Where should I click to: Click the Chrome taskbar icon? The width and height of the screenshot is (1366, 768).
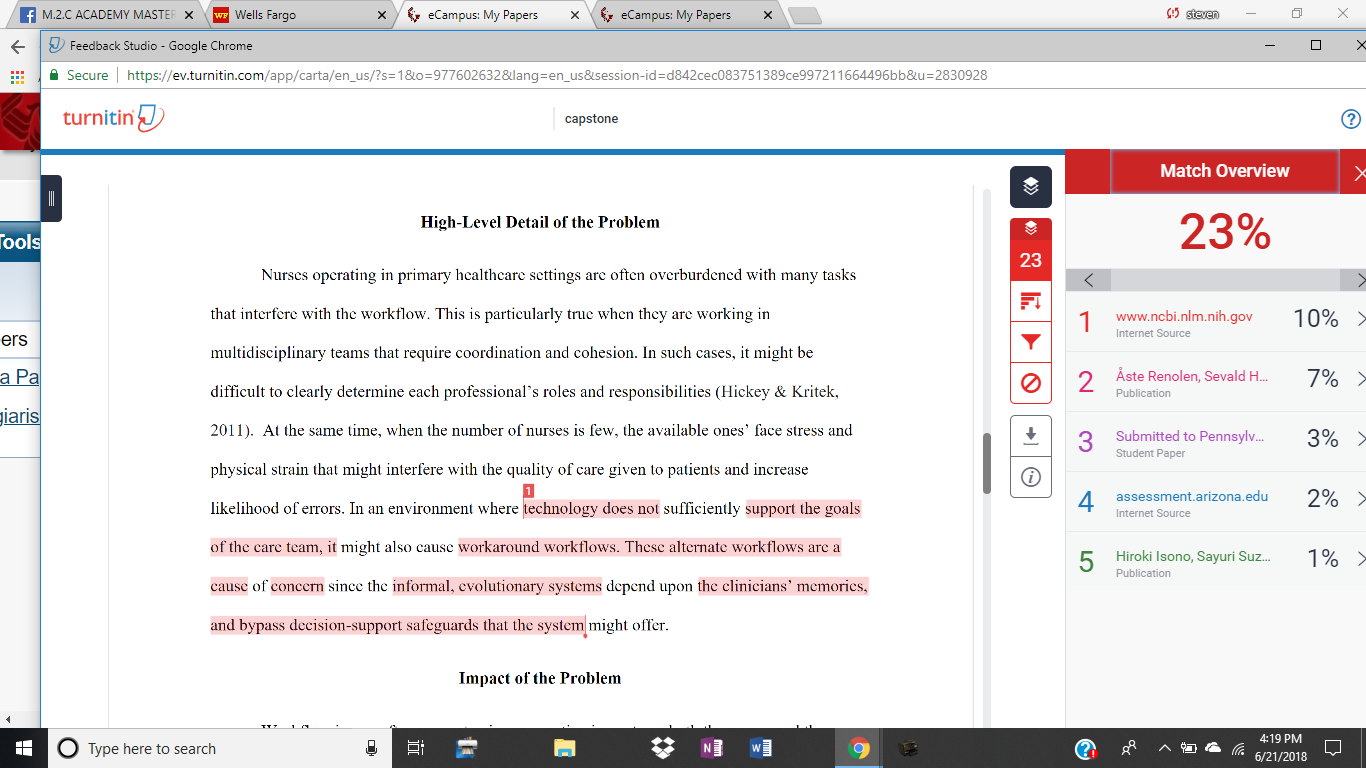point(858,748)
